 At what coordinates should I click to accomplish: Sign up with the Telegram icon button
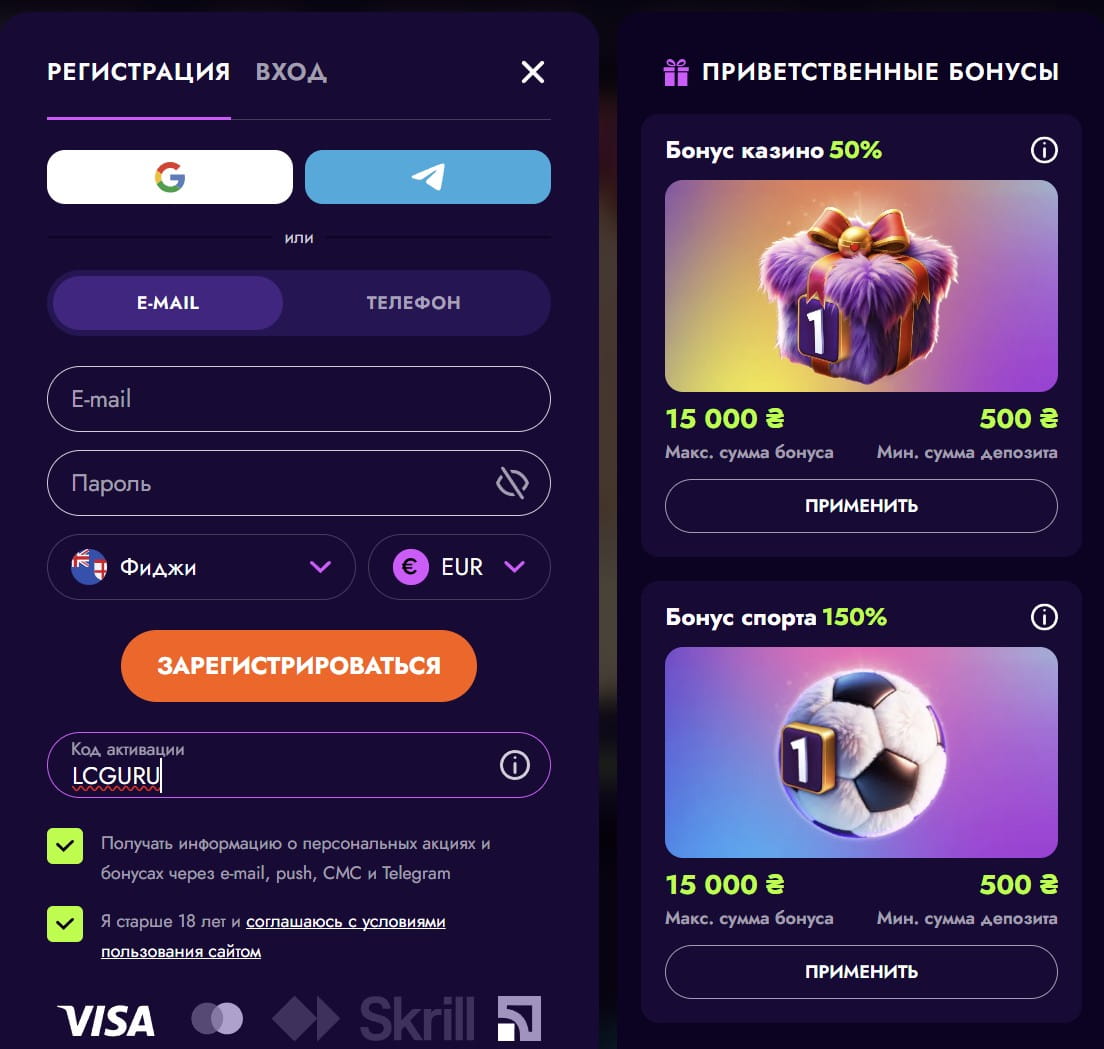[x=427, y=177]
